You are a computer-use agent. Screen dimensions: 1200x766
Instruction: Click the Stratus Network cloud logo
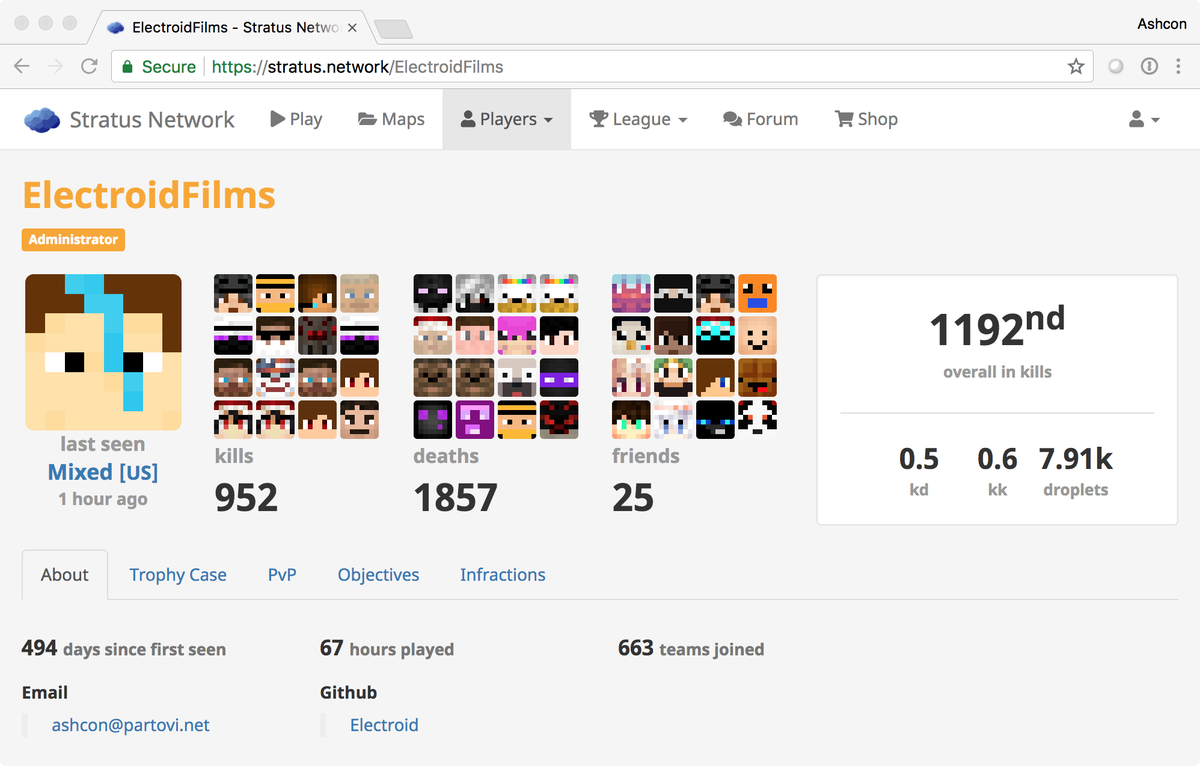pyautogui.click(x=42, y=119)
